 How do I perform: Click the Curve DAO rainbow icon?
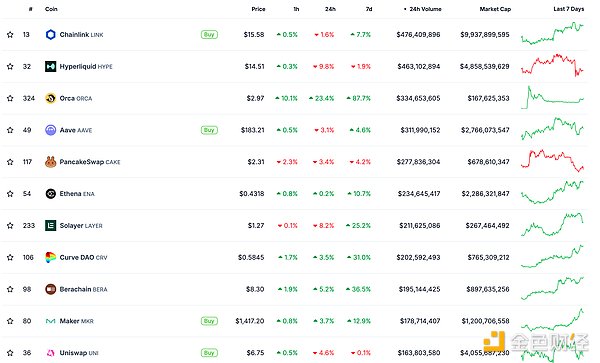(51, 257)
